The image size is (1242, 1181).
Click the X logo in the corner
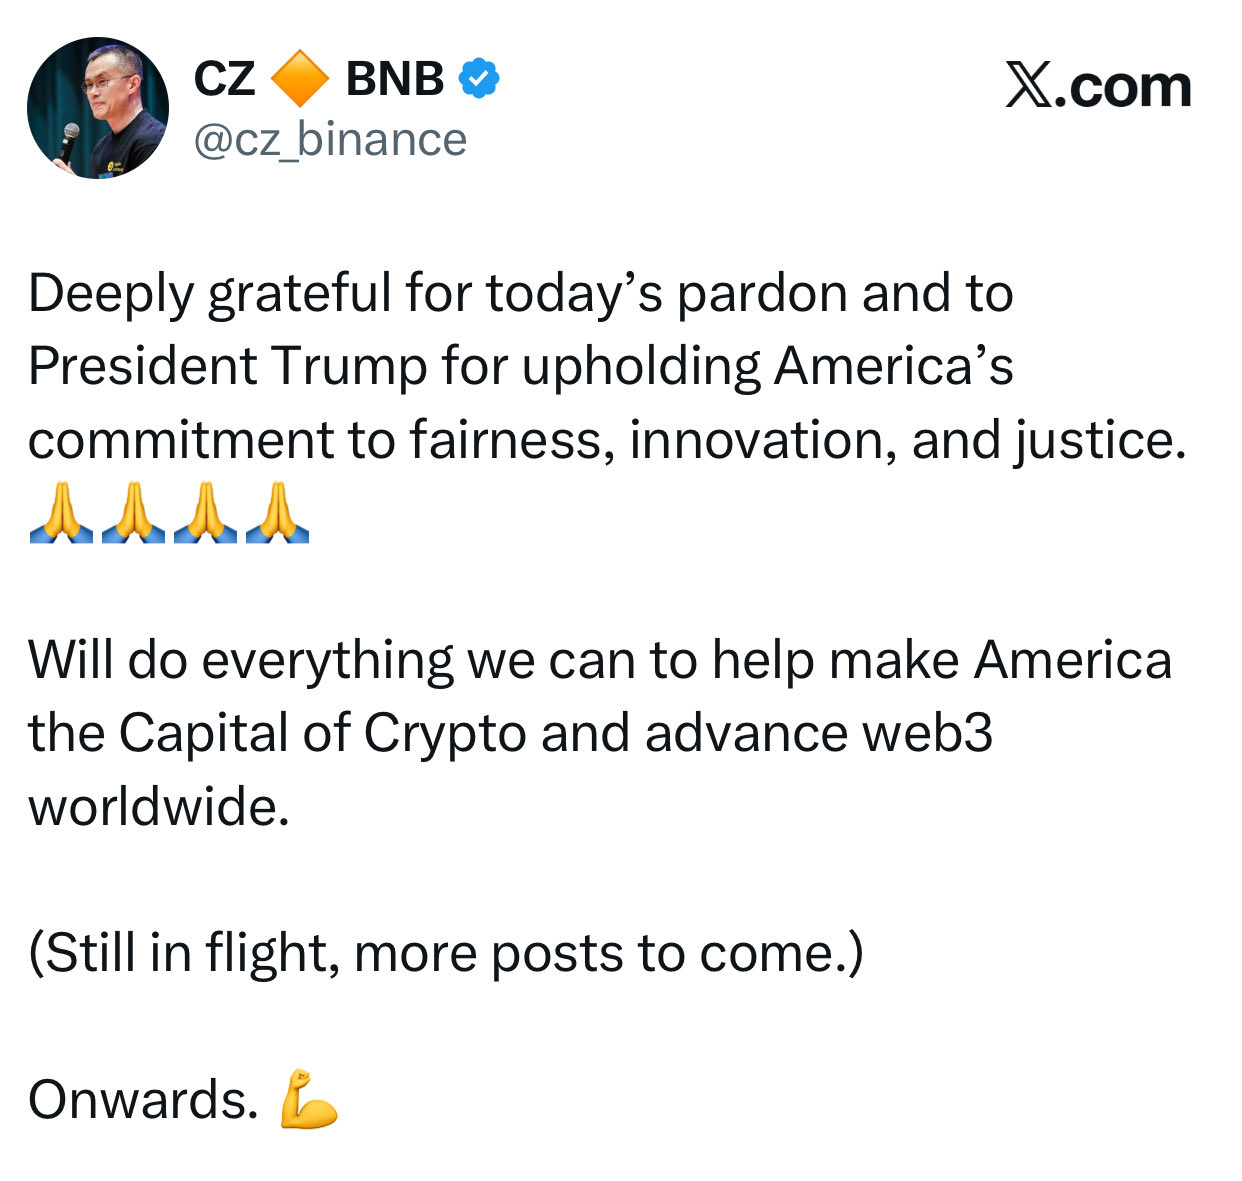1029,86
